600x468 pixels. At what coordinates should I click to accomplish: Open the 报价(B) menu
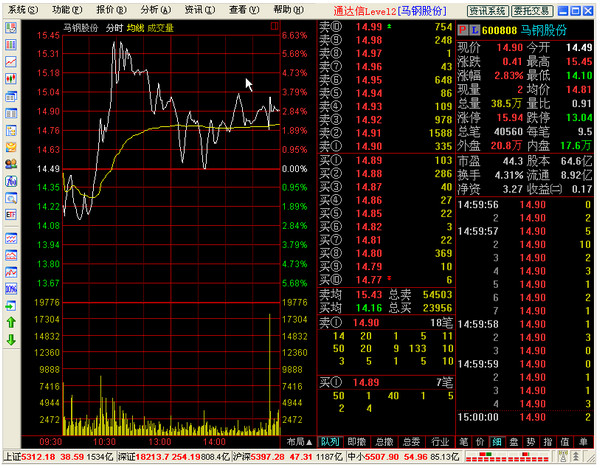(x=111, y=10)
